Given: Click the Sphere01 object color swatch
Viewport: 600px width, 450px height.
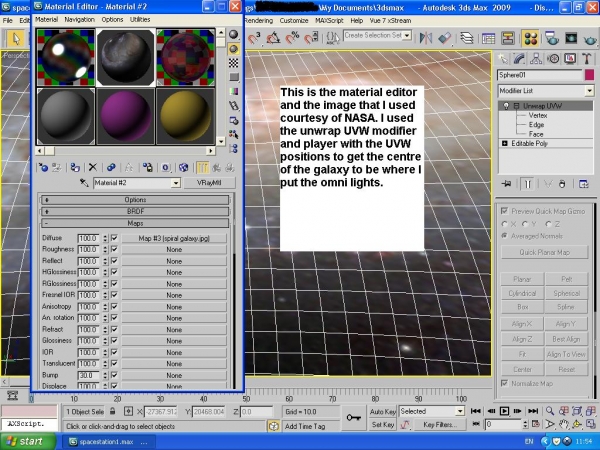Looking at the screenshot, I should [x=589, y=75].
